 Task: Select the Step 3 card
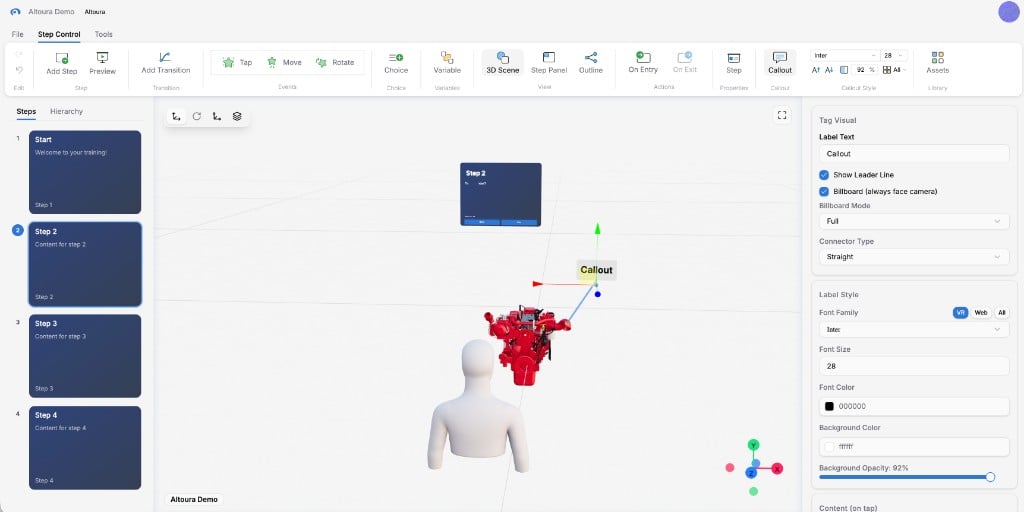[85, 356]
